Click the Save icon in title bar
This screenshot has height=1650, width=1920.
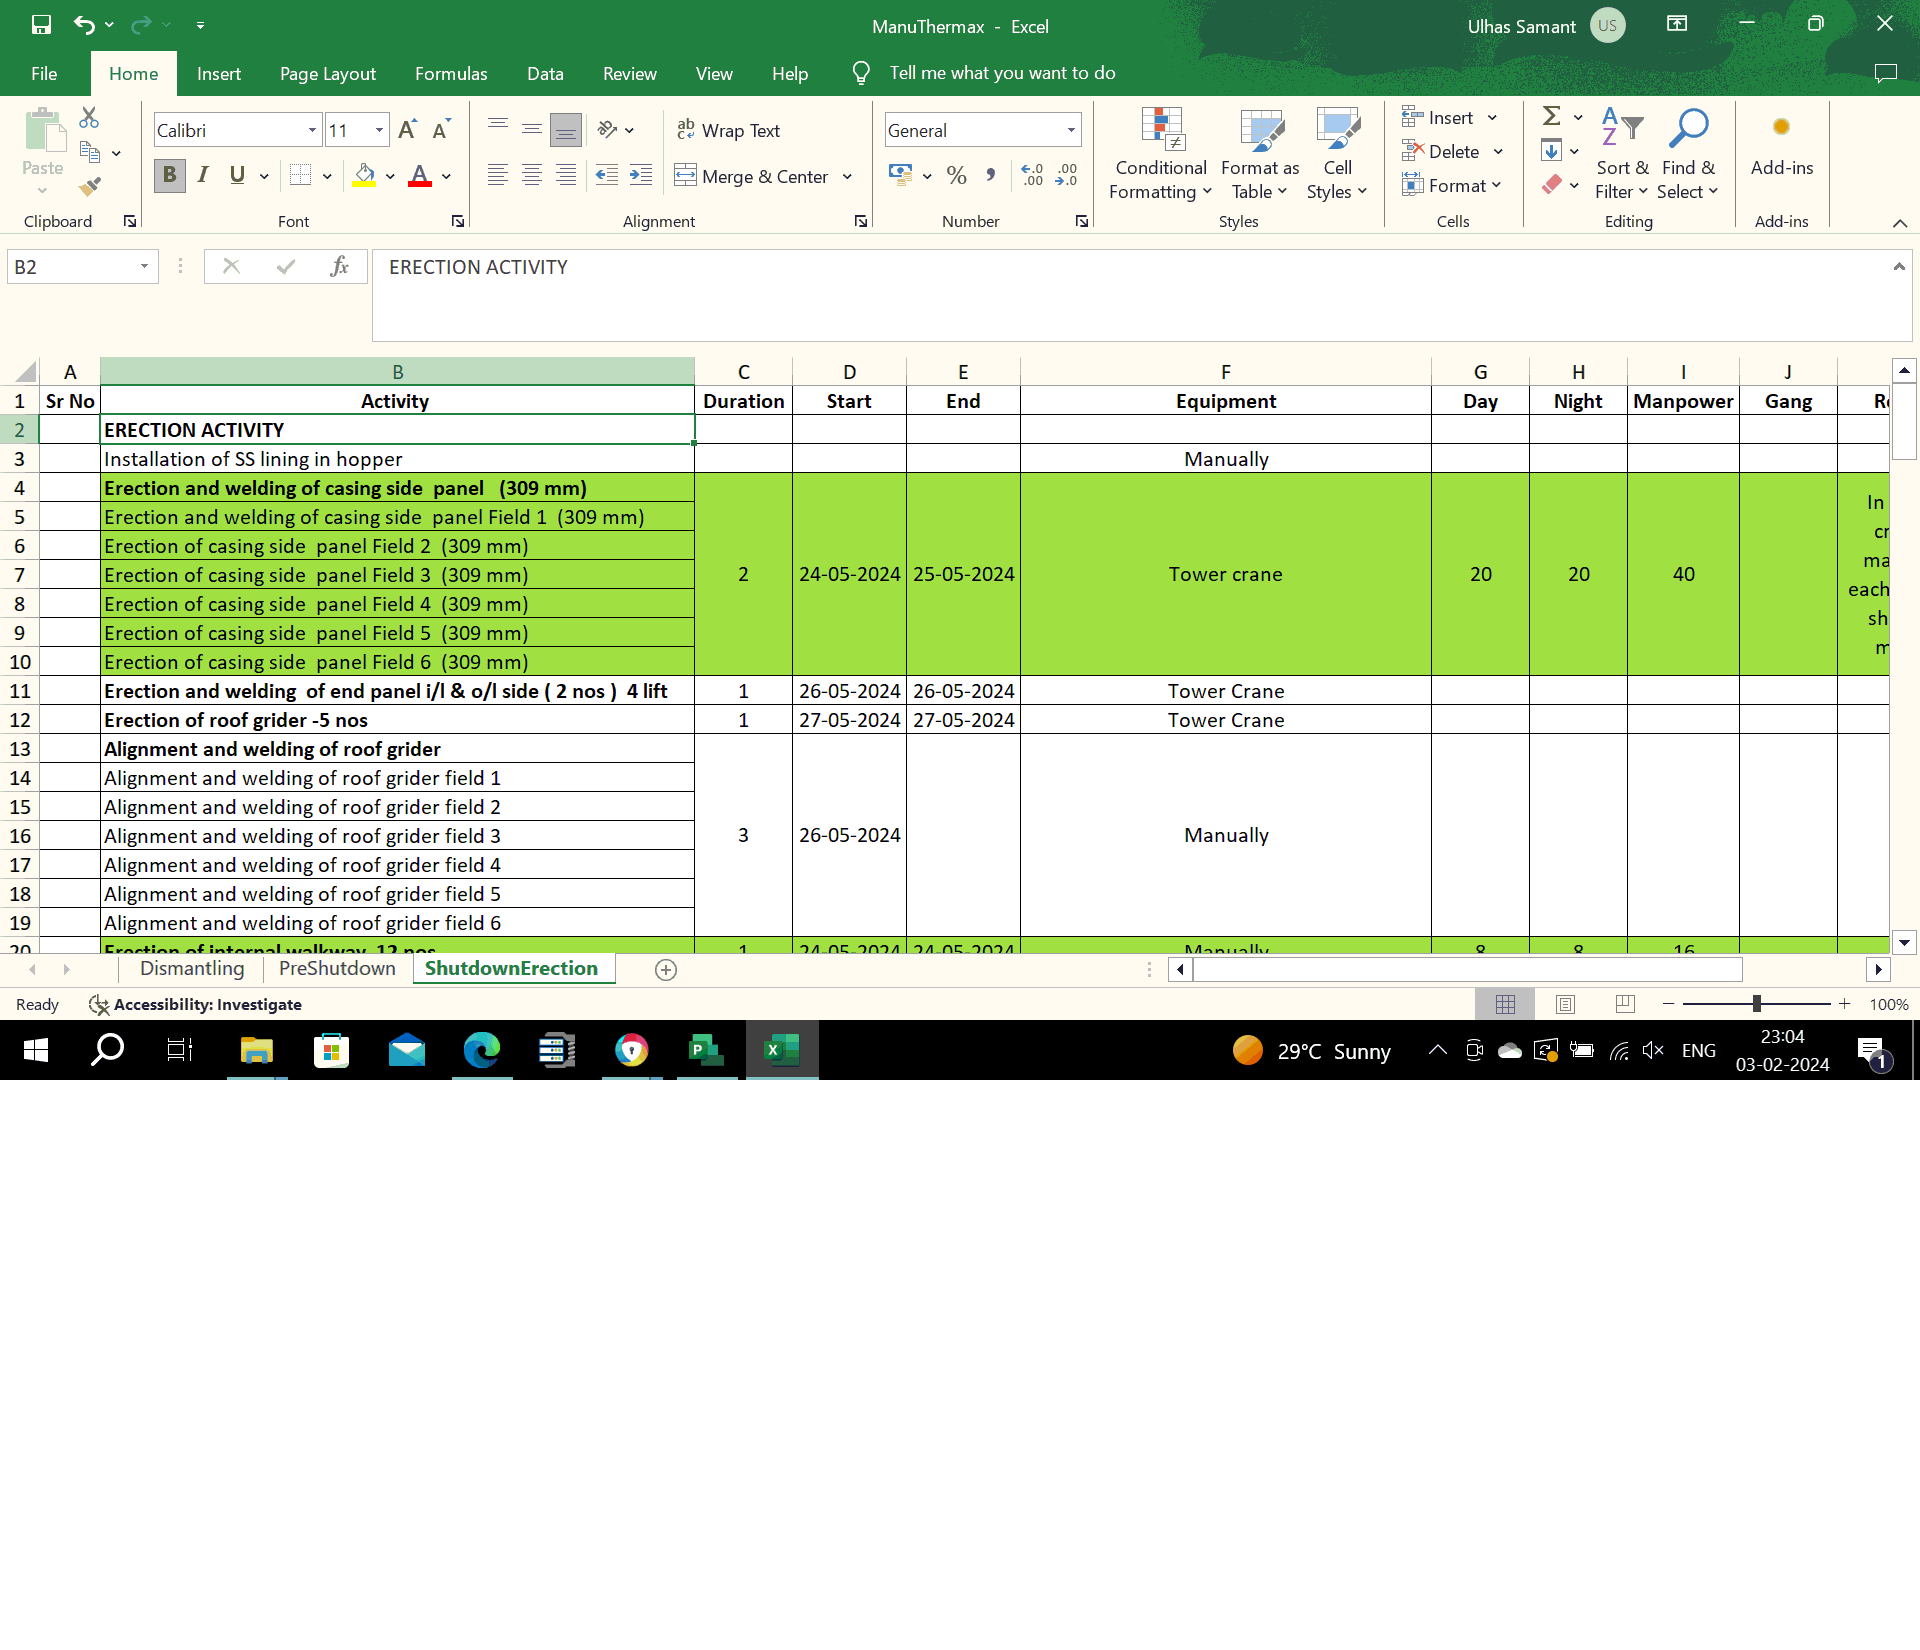(41, 25)
